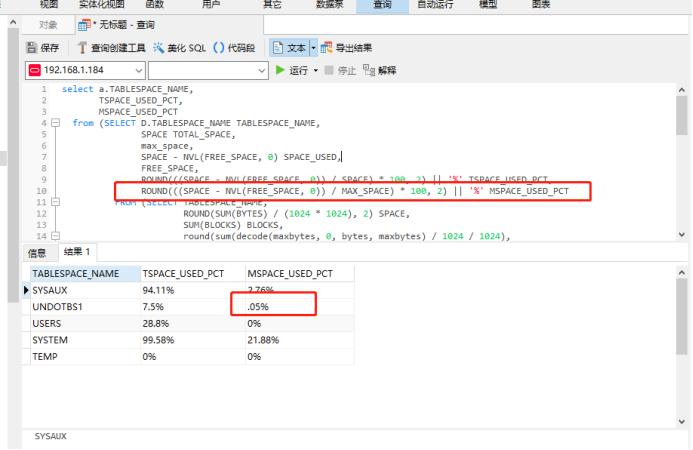This screenshot has height=450, width=693.
Task: Click Beautify SQL (美化 SQL)
Action: point(179,48)
